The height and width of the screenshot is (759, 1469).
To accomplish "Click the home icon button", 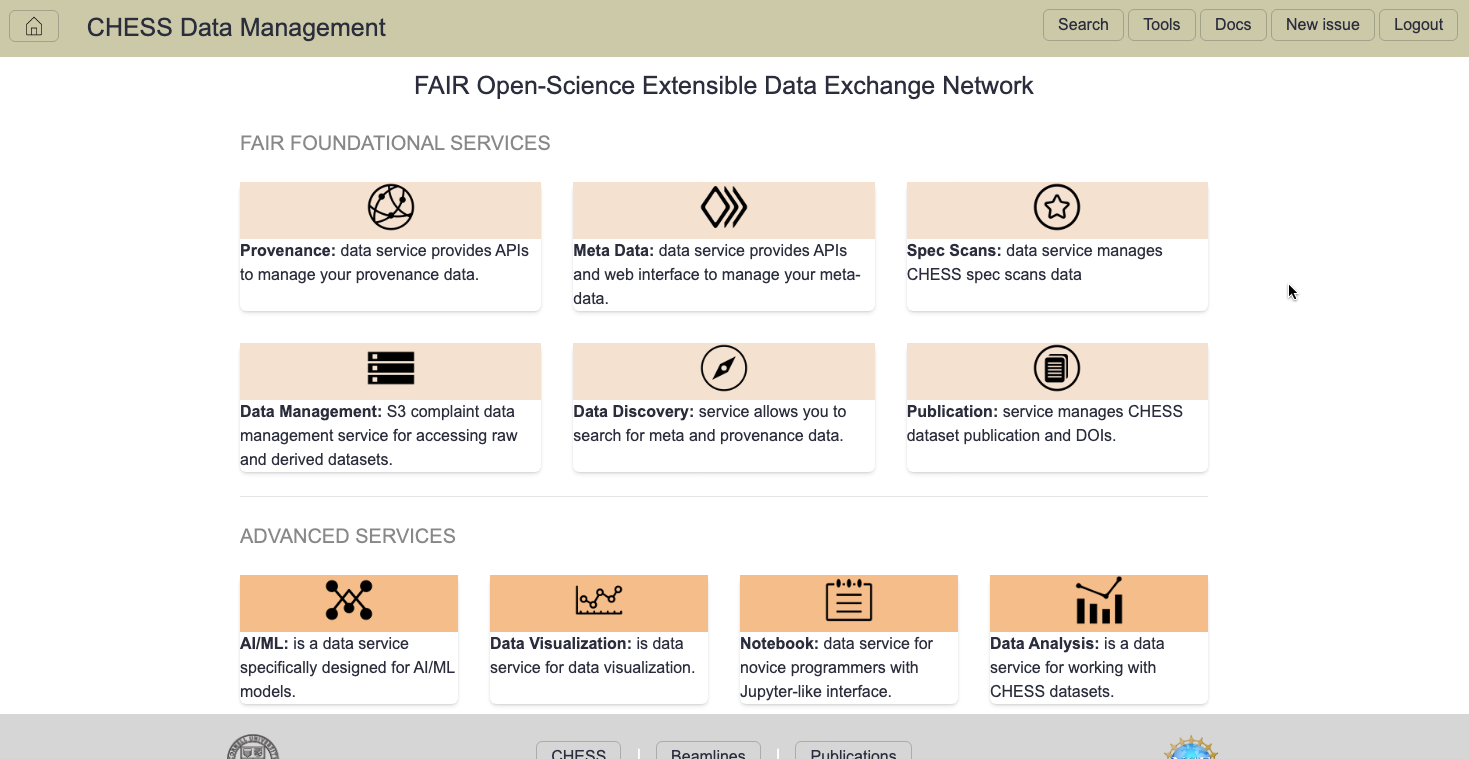I will [x=34, y=27].
